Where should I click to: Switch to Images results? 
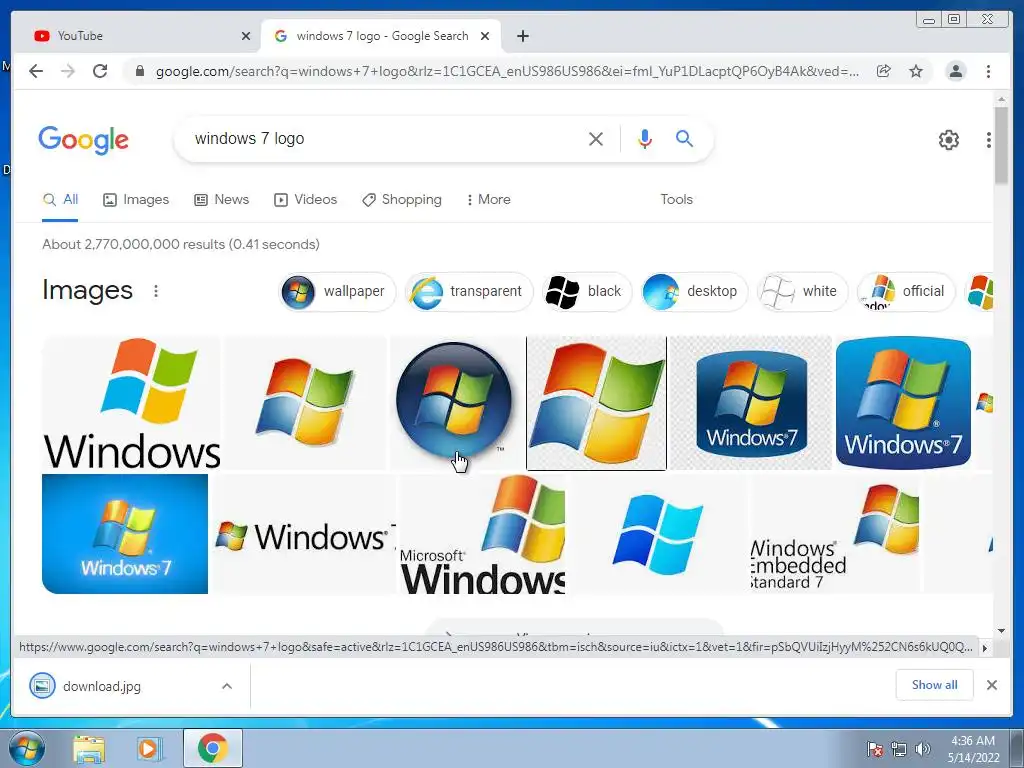136,200
